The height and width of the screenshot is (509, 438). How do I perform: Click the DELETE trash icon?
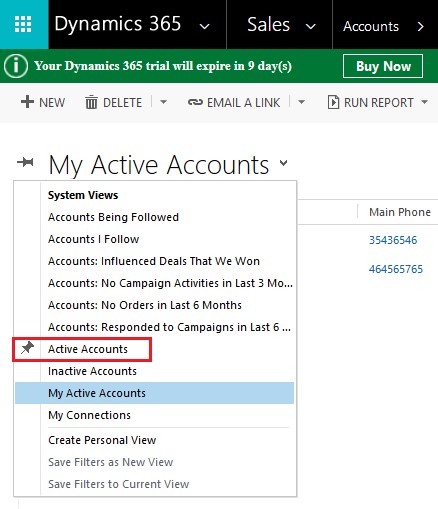[91, 102]
